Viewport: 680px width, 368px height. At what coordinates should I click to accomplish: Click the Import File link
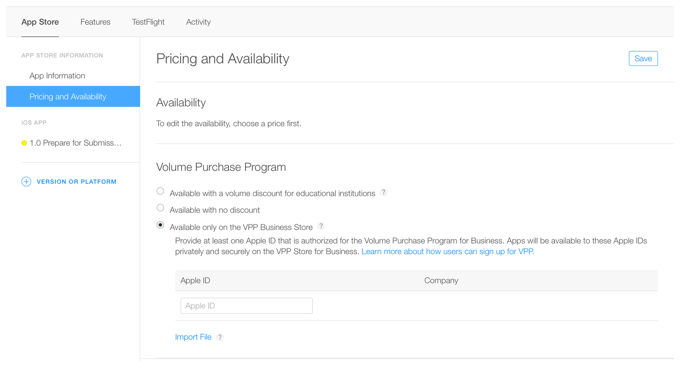(193, 337)
